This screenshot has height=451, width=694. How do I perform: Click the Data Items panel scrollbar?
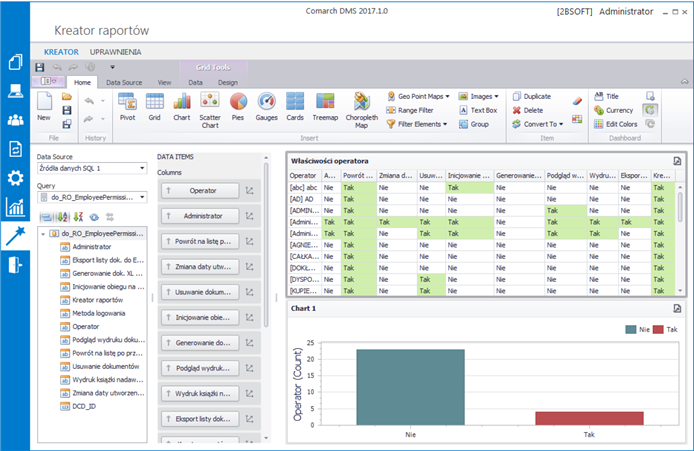pyautogui.click(x=266, y=245)
